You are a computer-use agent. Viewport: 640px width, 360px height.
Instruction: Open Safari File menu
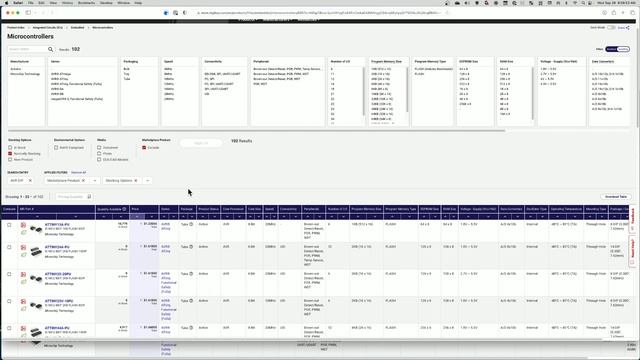tap(31, 3)
